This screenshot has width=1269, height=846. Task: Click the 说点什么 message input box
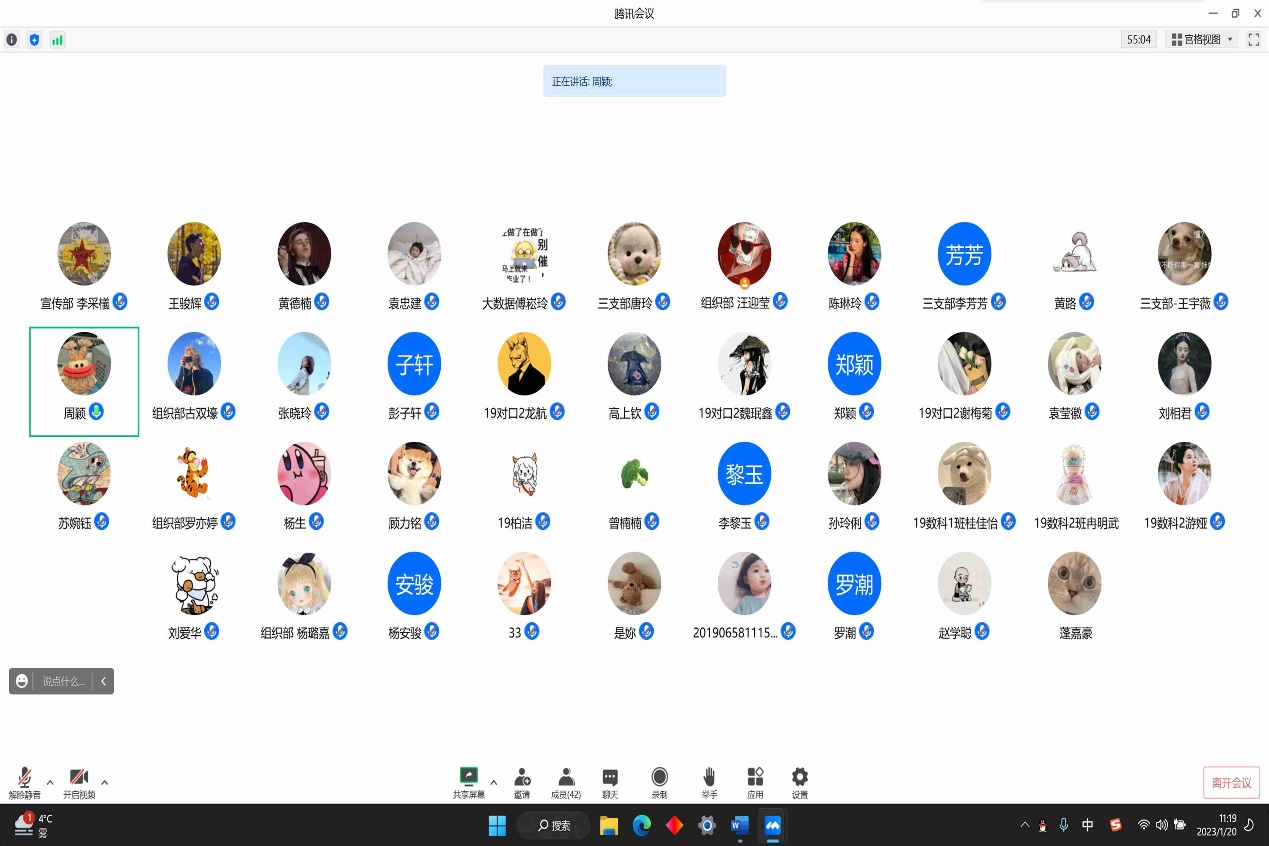(x=64, y=681)
